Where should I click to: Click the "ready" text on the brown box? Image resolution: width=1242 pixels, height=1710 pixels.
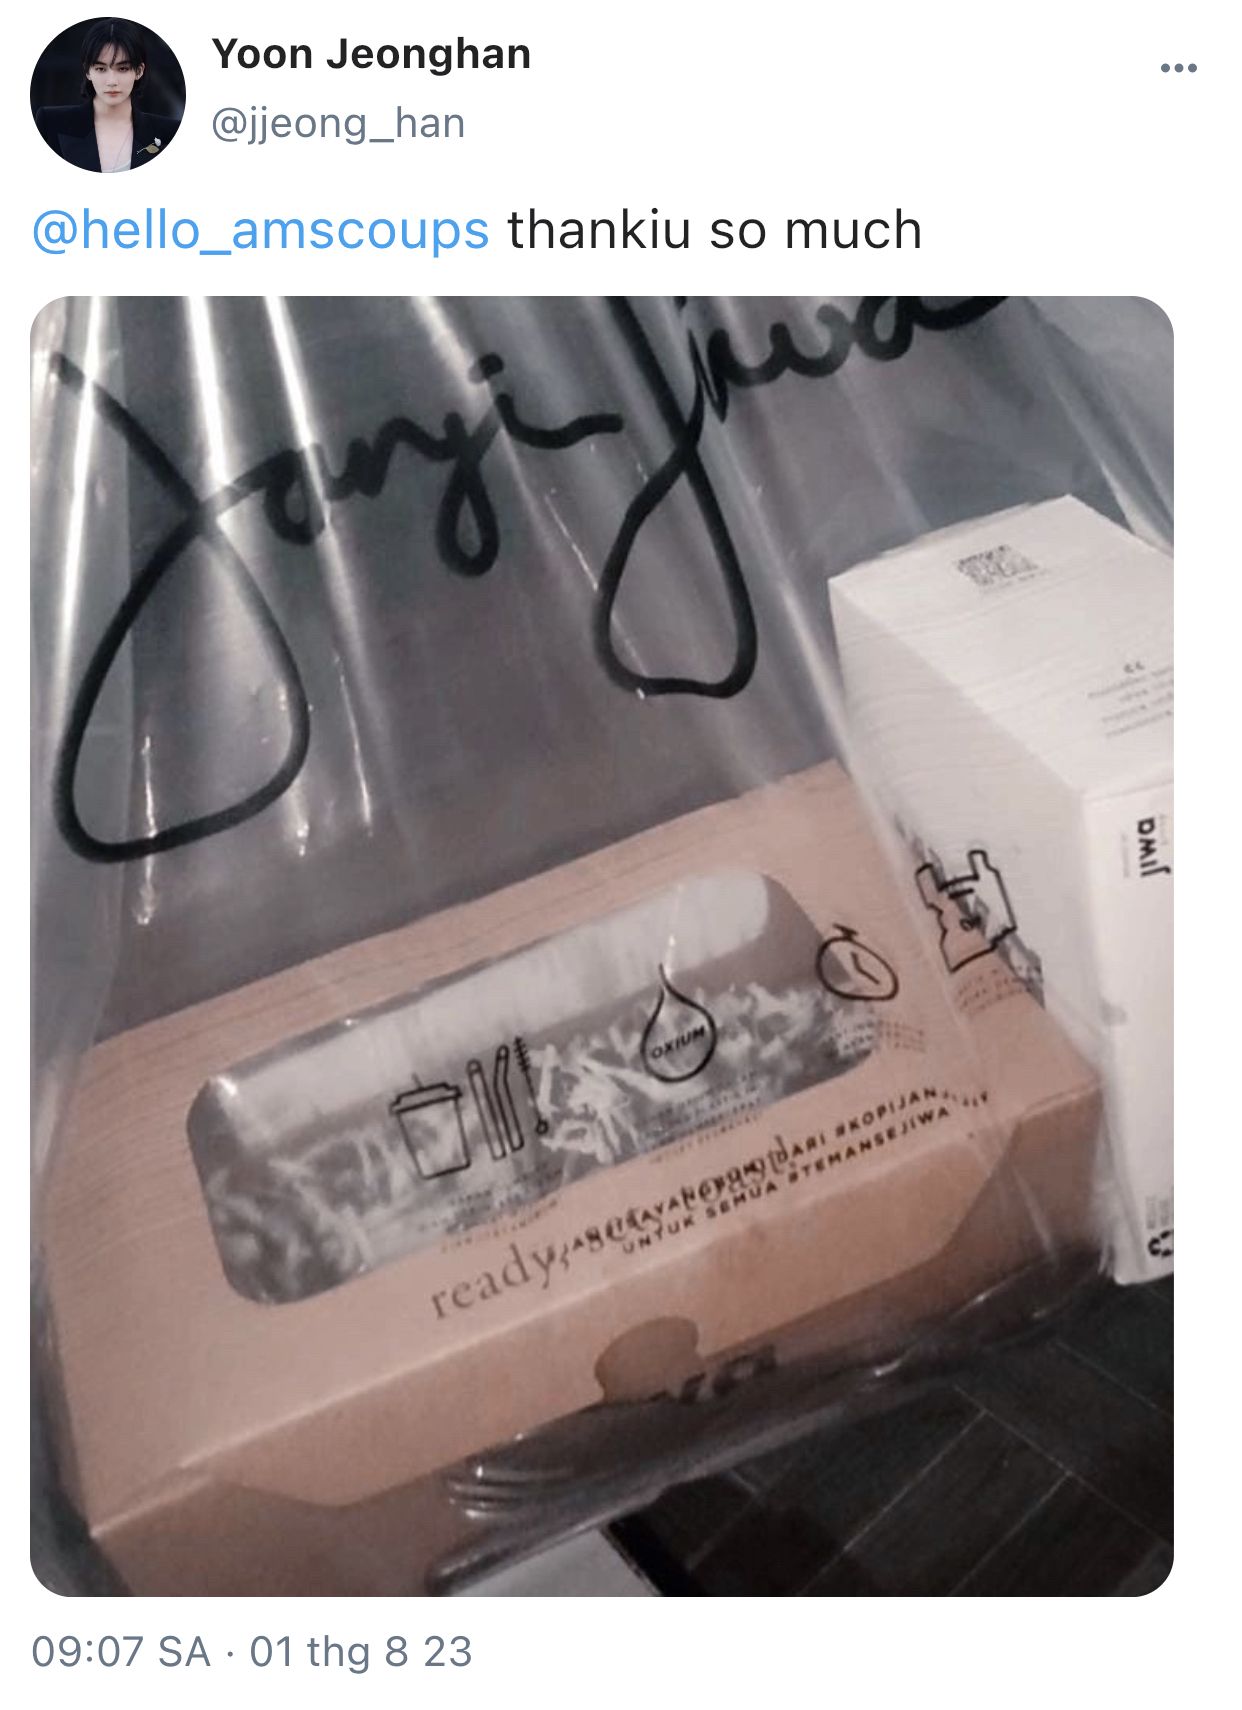point(491,1281)
